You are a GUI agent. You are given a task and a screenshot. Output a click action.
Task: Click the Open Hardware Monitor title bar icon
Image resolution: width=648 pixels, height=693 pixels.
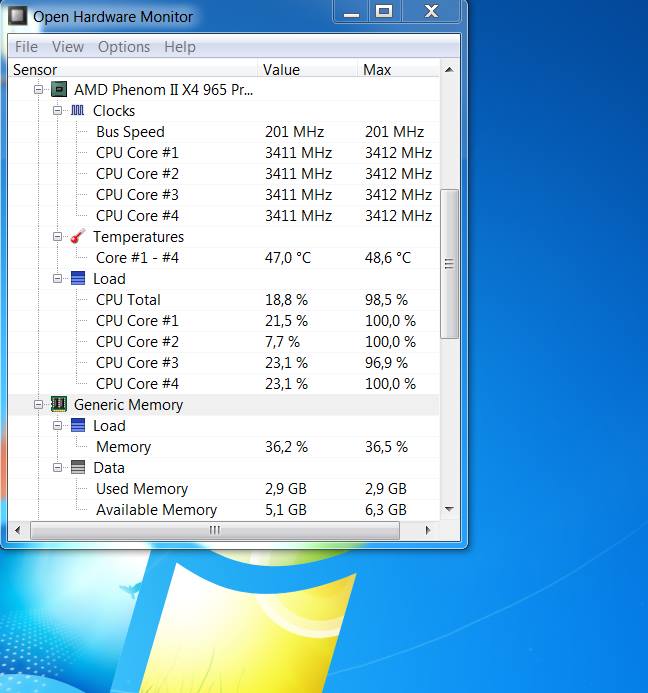coord(18,16)
